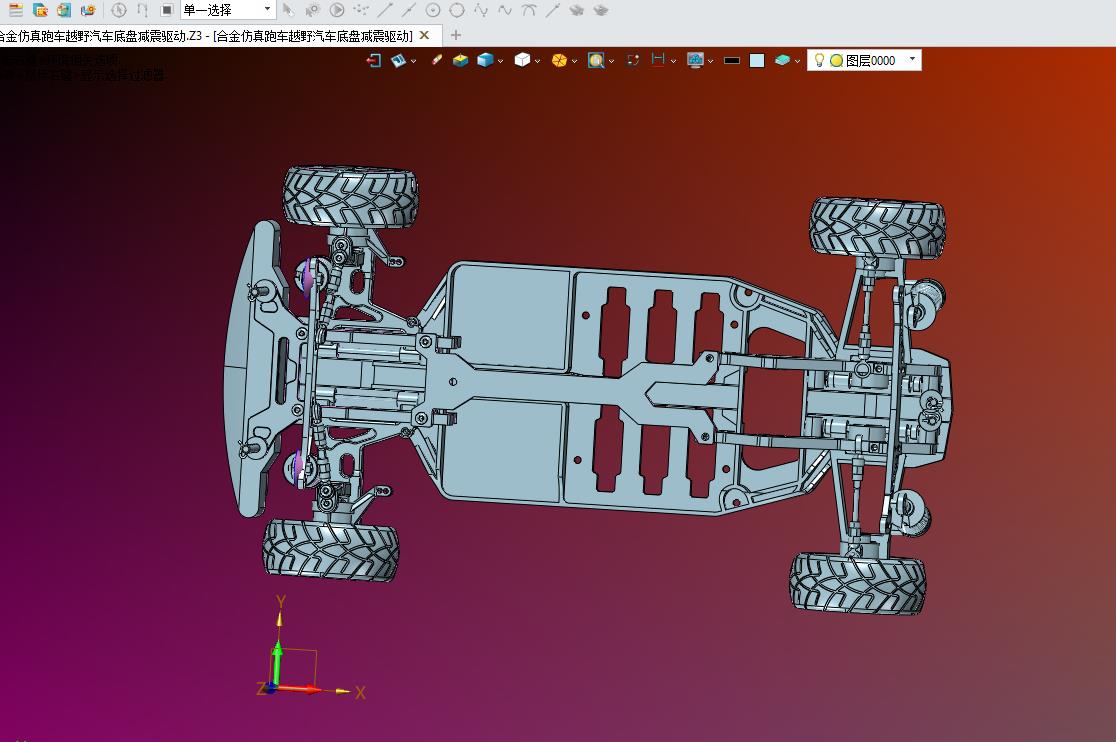Click the black color swatch

tap(732, 60)
